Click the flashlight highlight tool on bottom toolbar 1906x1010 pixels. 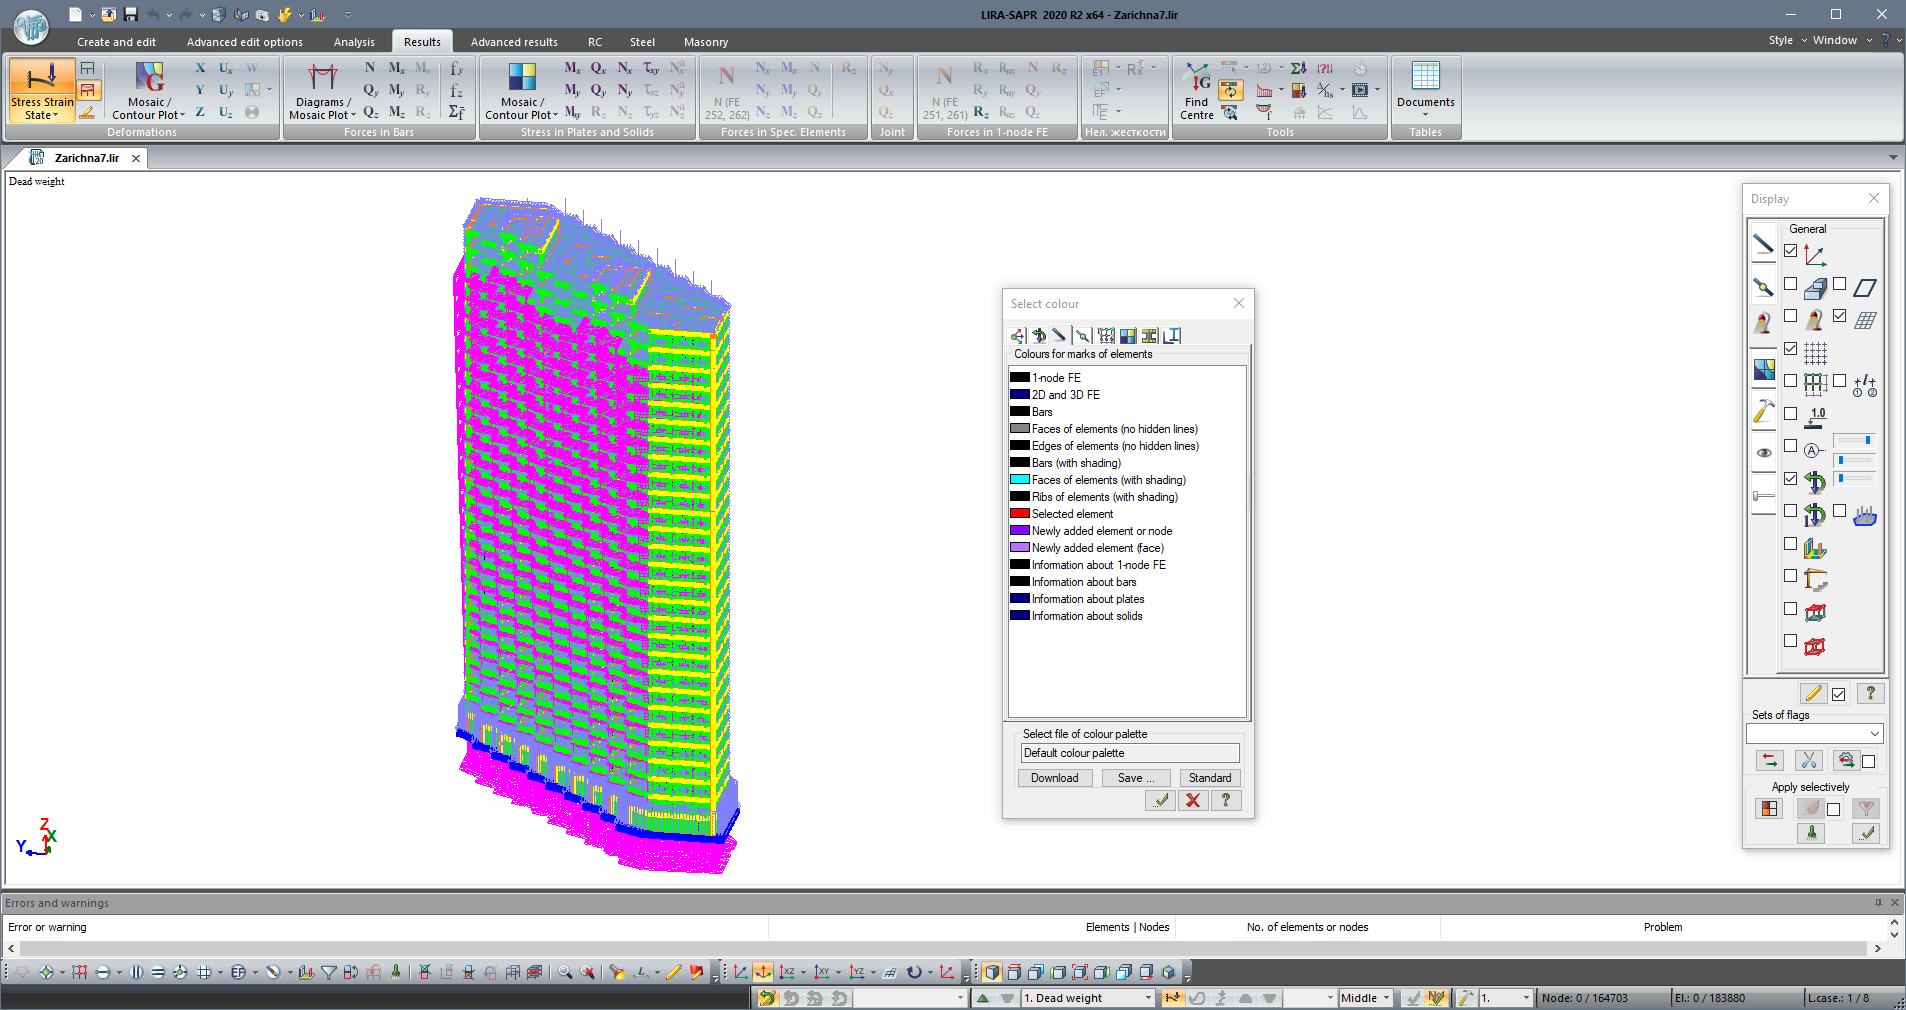619,971
